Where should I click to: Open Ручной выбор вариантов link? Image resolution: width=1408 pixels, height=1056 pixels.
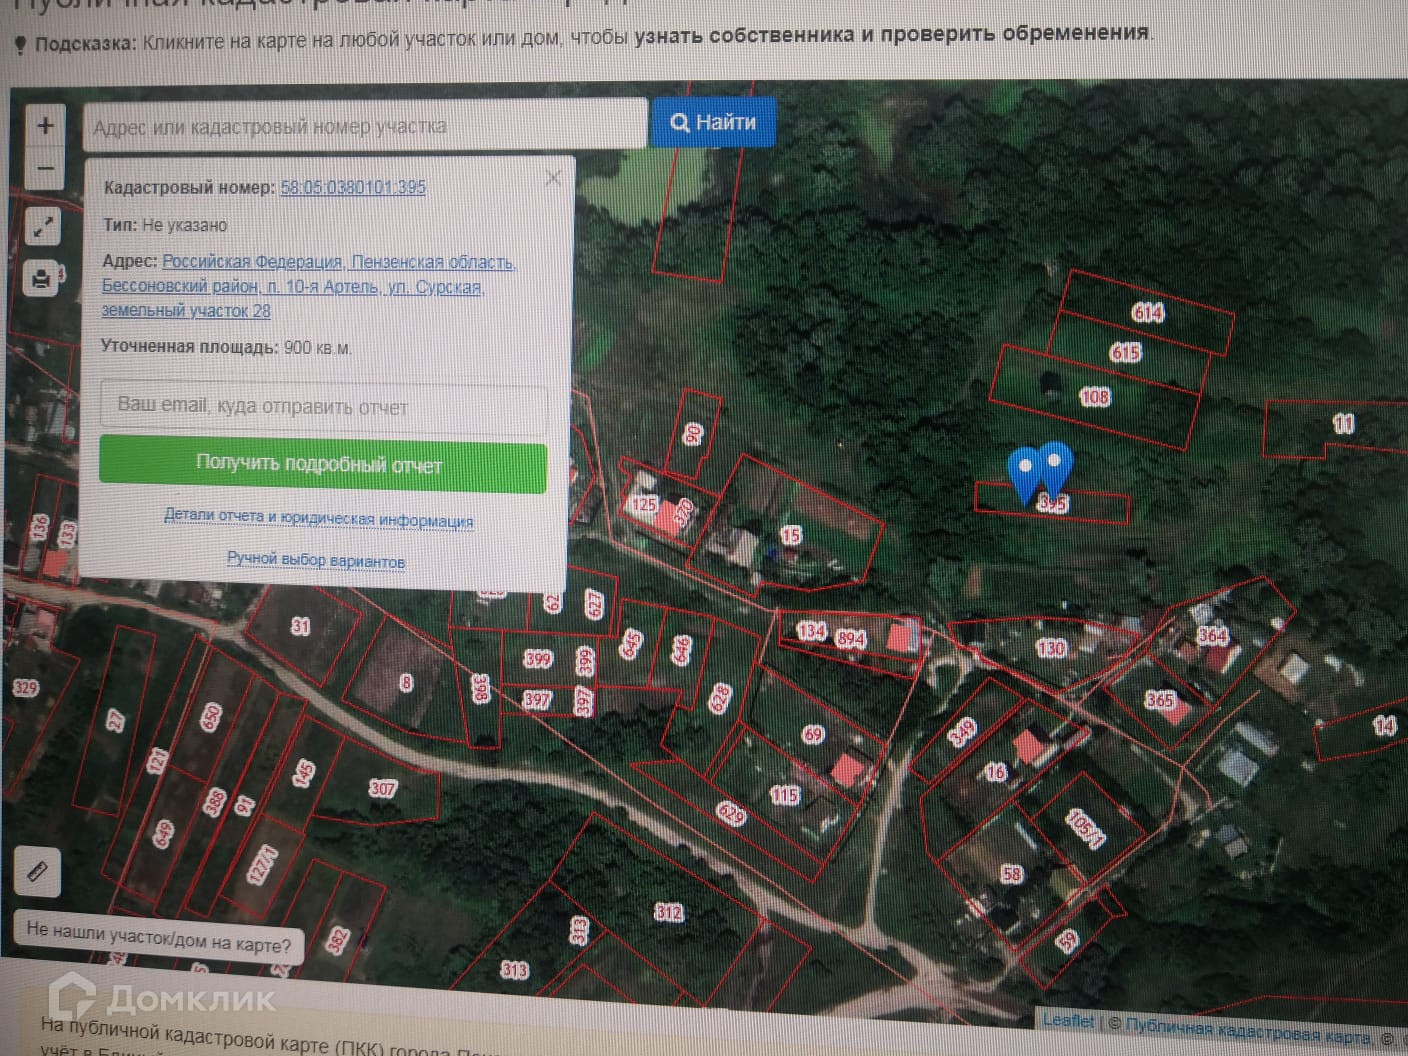click(x=316, y=560)
